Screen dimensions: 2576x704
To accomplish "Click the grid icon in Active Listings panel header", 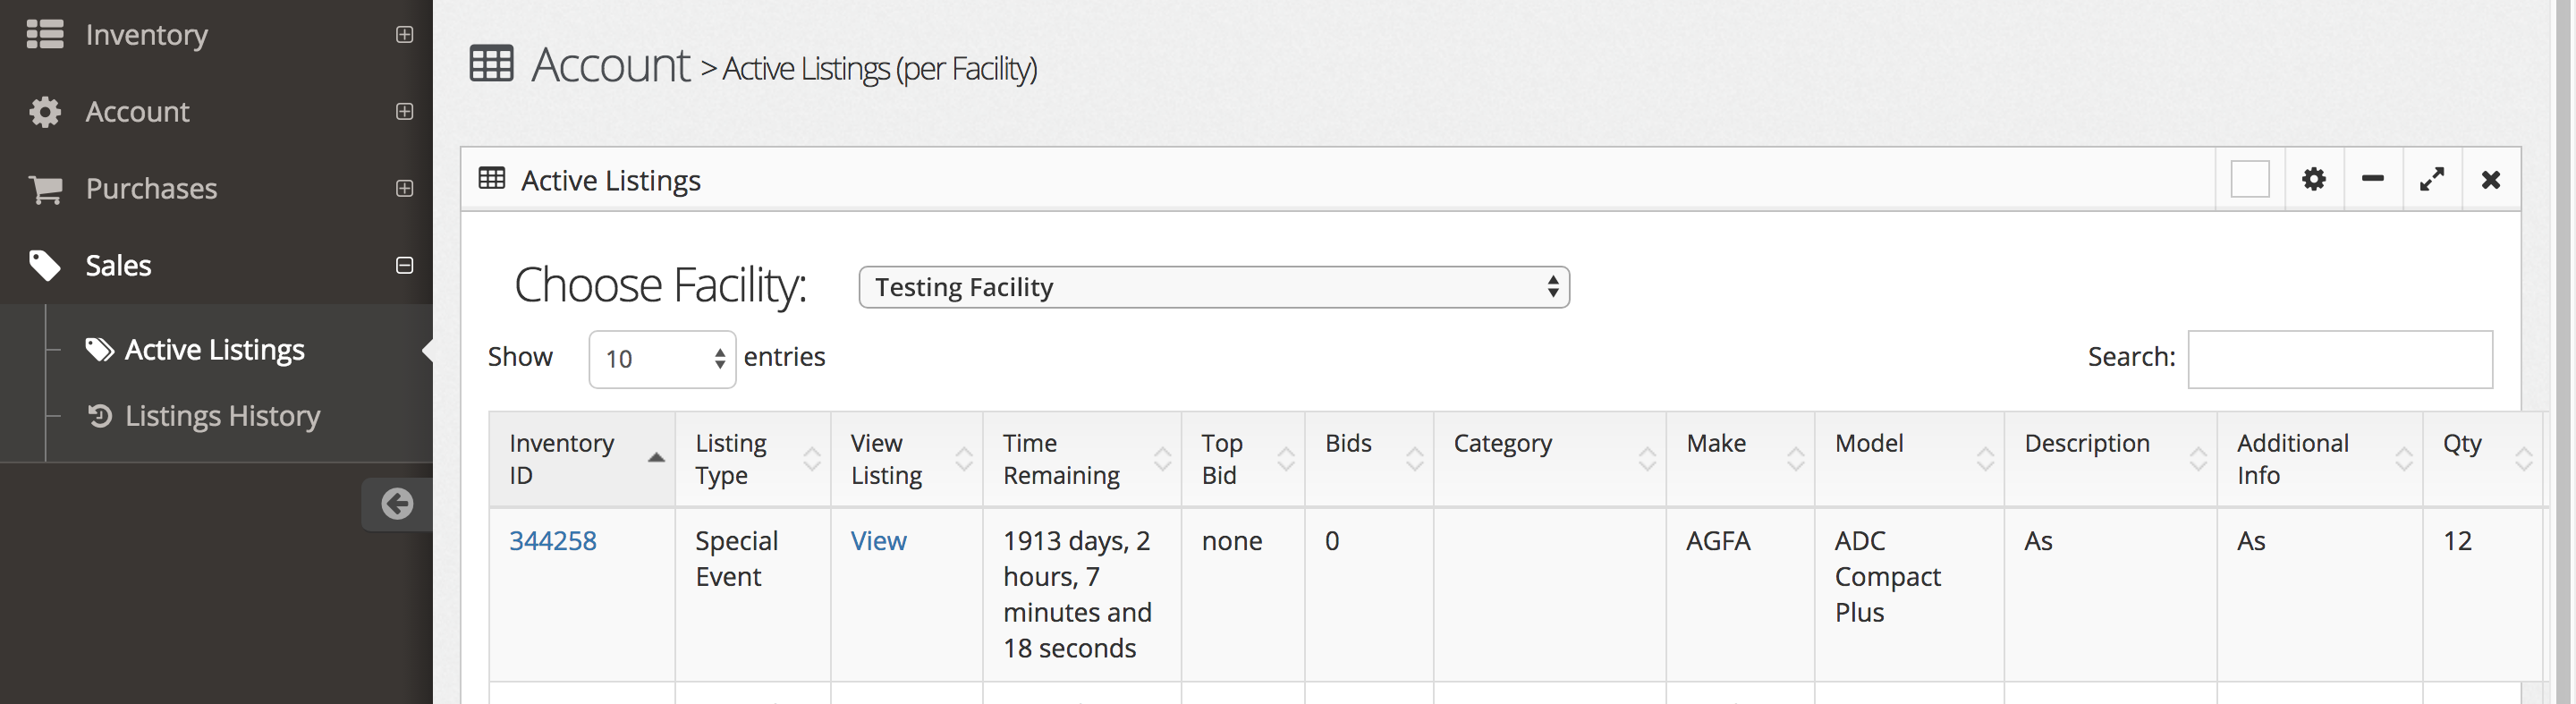I will (x=492, y=179).
